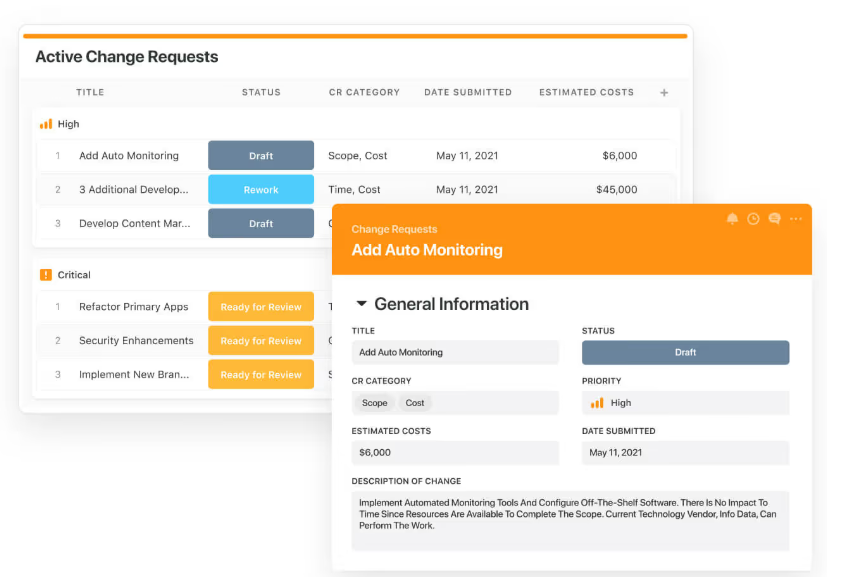The image size is (863, 577).
Task: Click the Date Submitted column header
Action: coord(467,92)
